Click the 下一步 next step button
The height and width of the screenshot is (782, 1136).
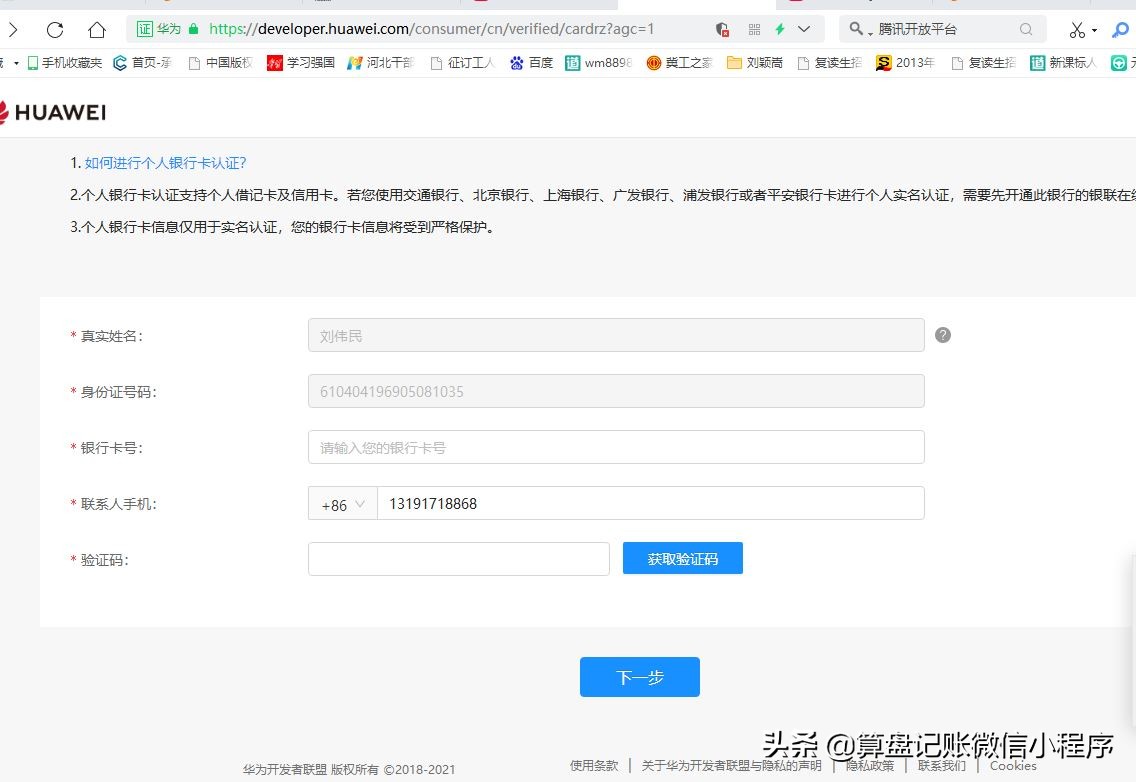639,677
